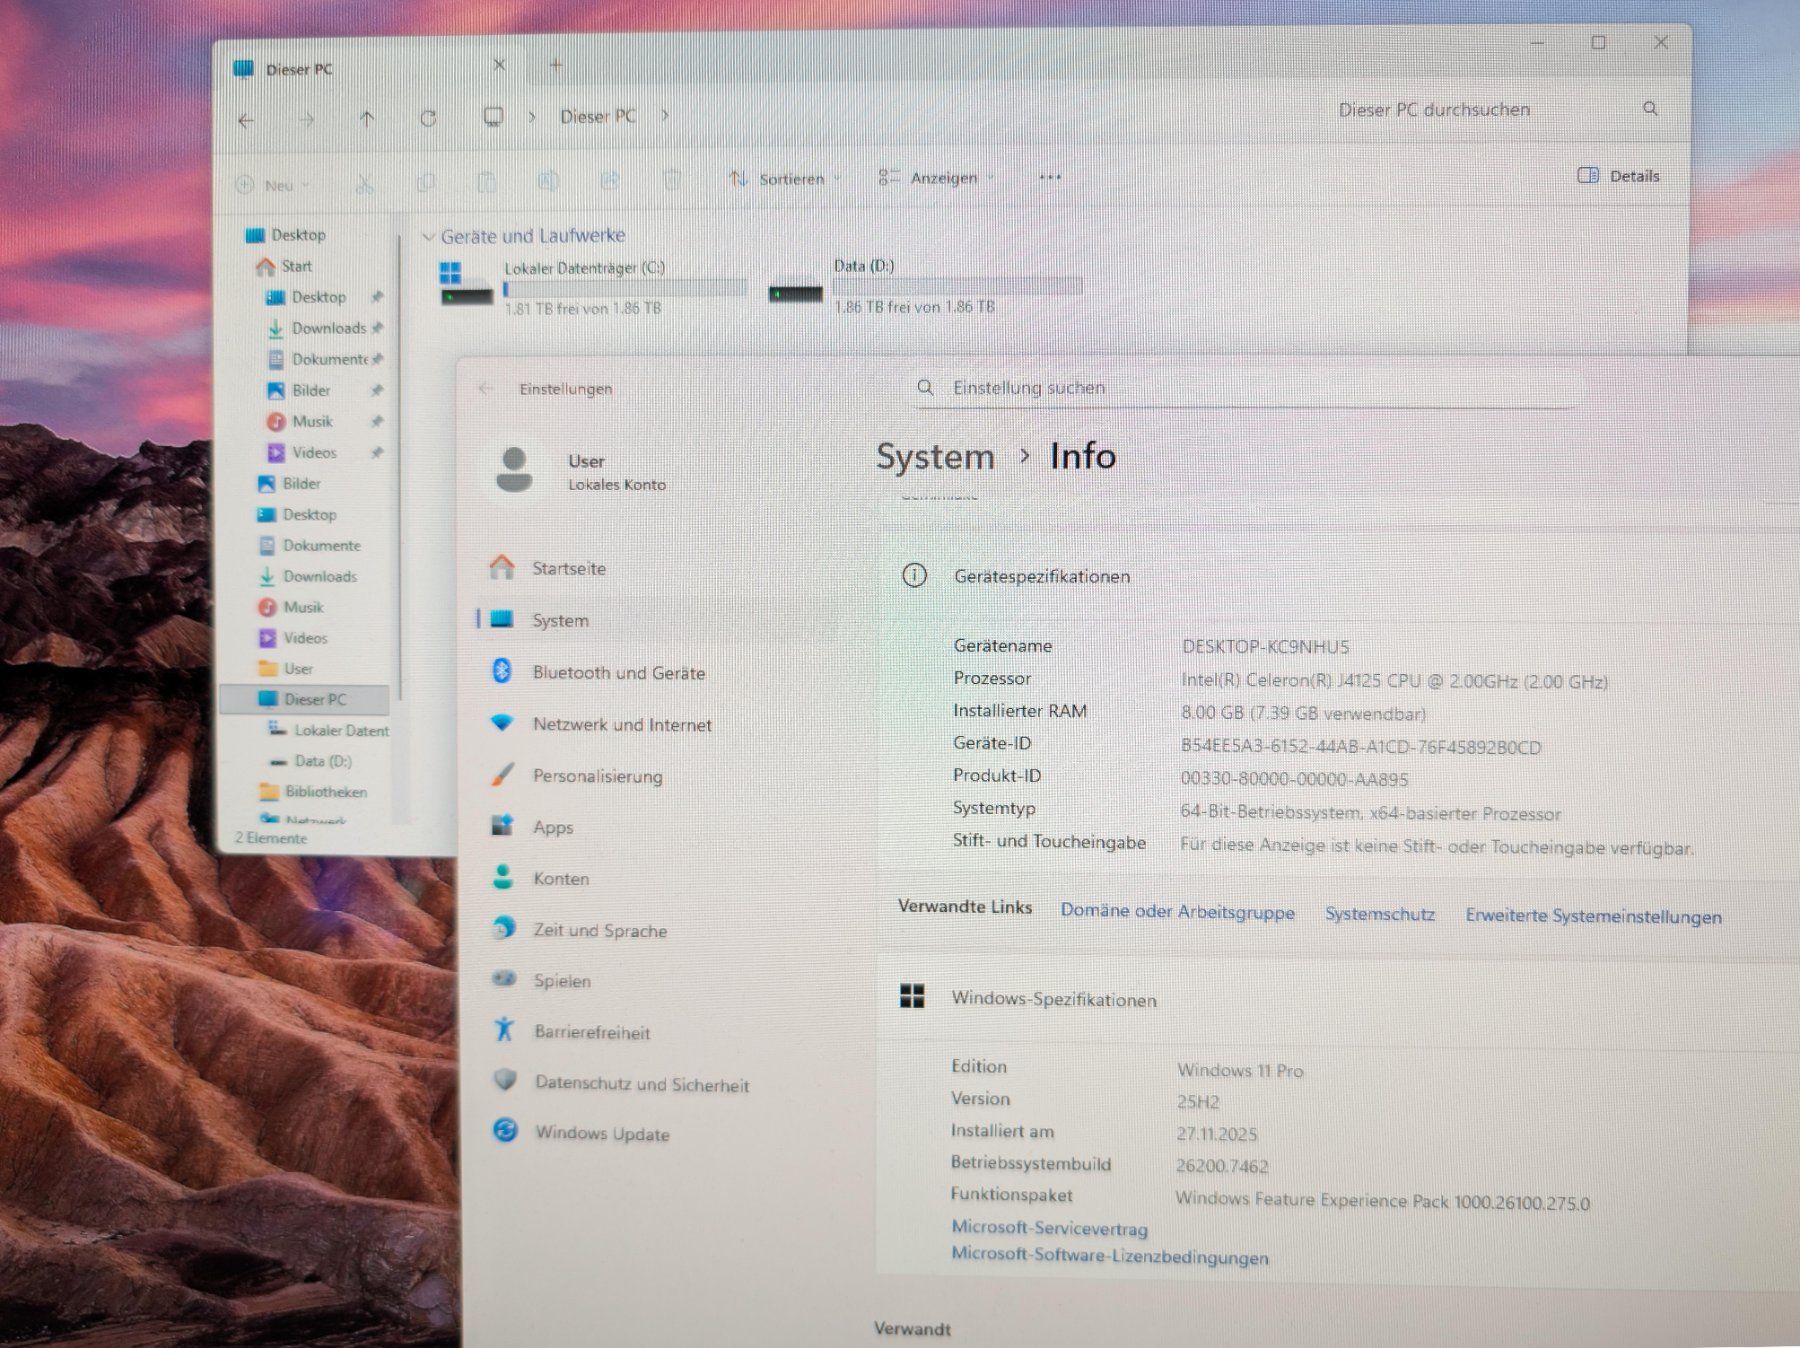
Task: Open Microsoft-Servicevertrag link
Action: coord(1049,1228)
